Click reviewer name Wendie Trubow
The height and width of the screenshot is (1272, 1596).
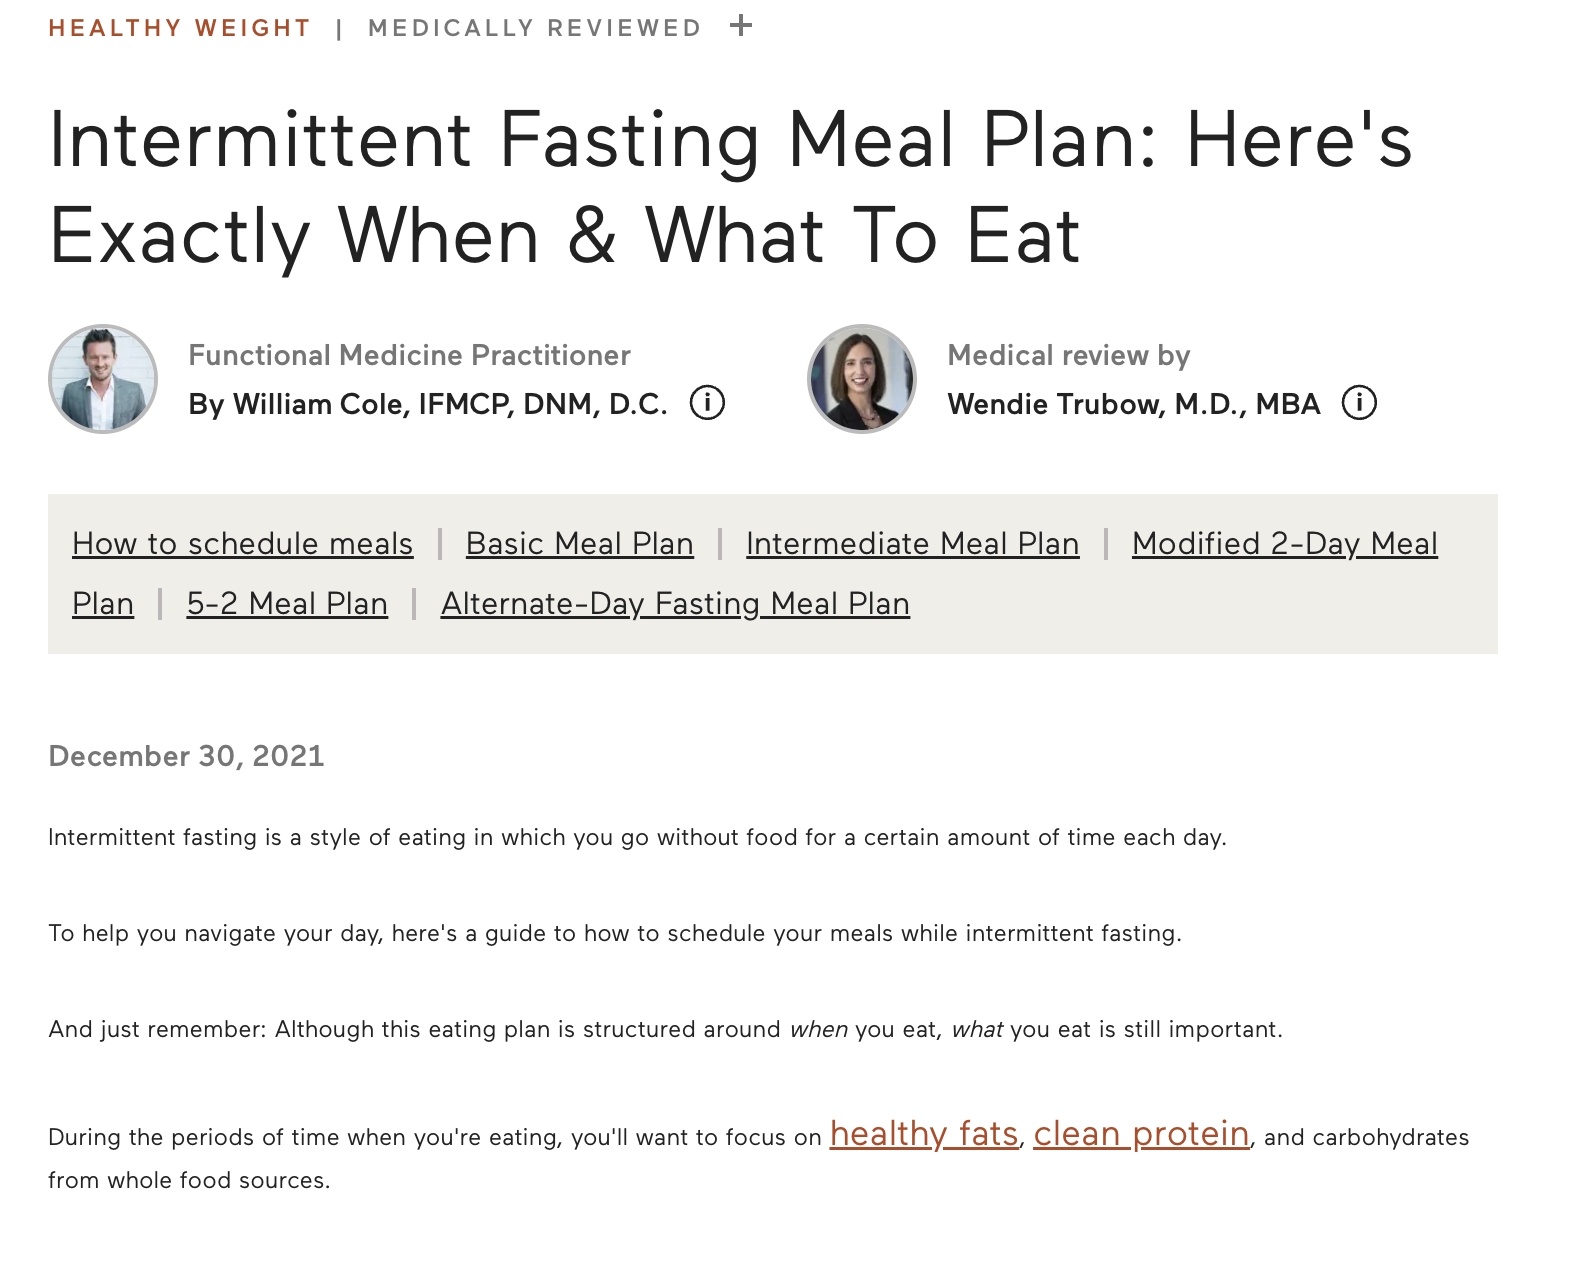[x=1133, y=404]
